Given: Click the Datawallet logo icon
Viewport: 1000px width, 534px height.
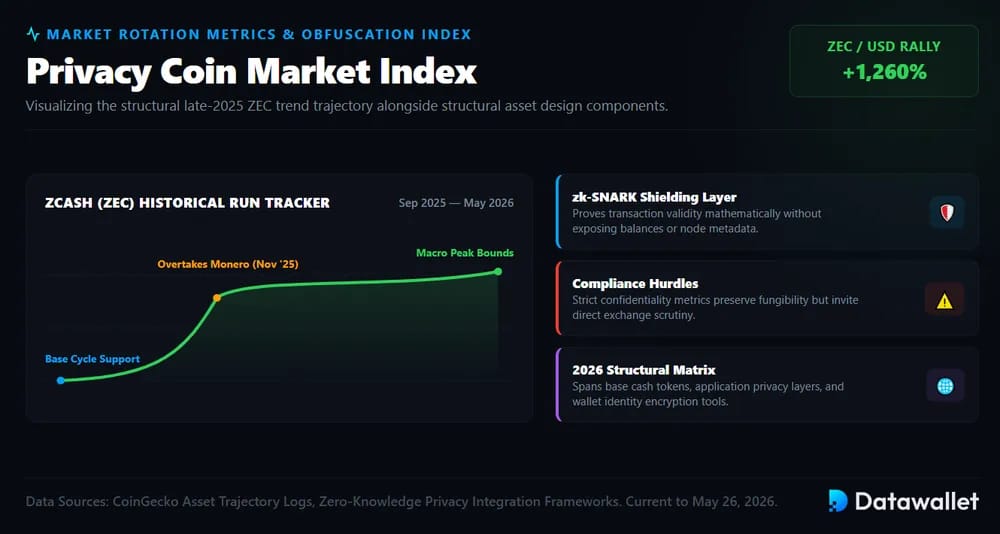Looking at the screenshot, I should [x=837, y=501].
